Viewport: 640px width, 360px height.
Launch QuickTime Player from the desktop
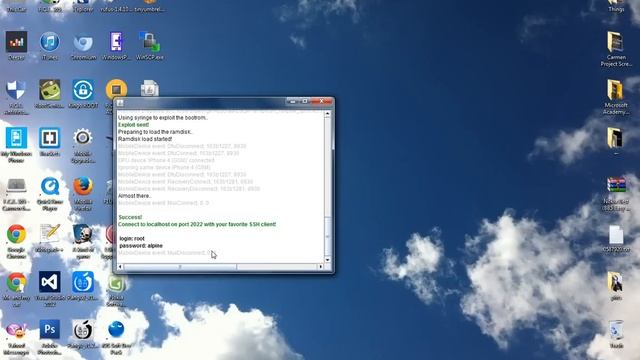click(50, 186)
